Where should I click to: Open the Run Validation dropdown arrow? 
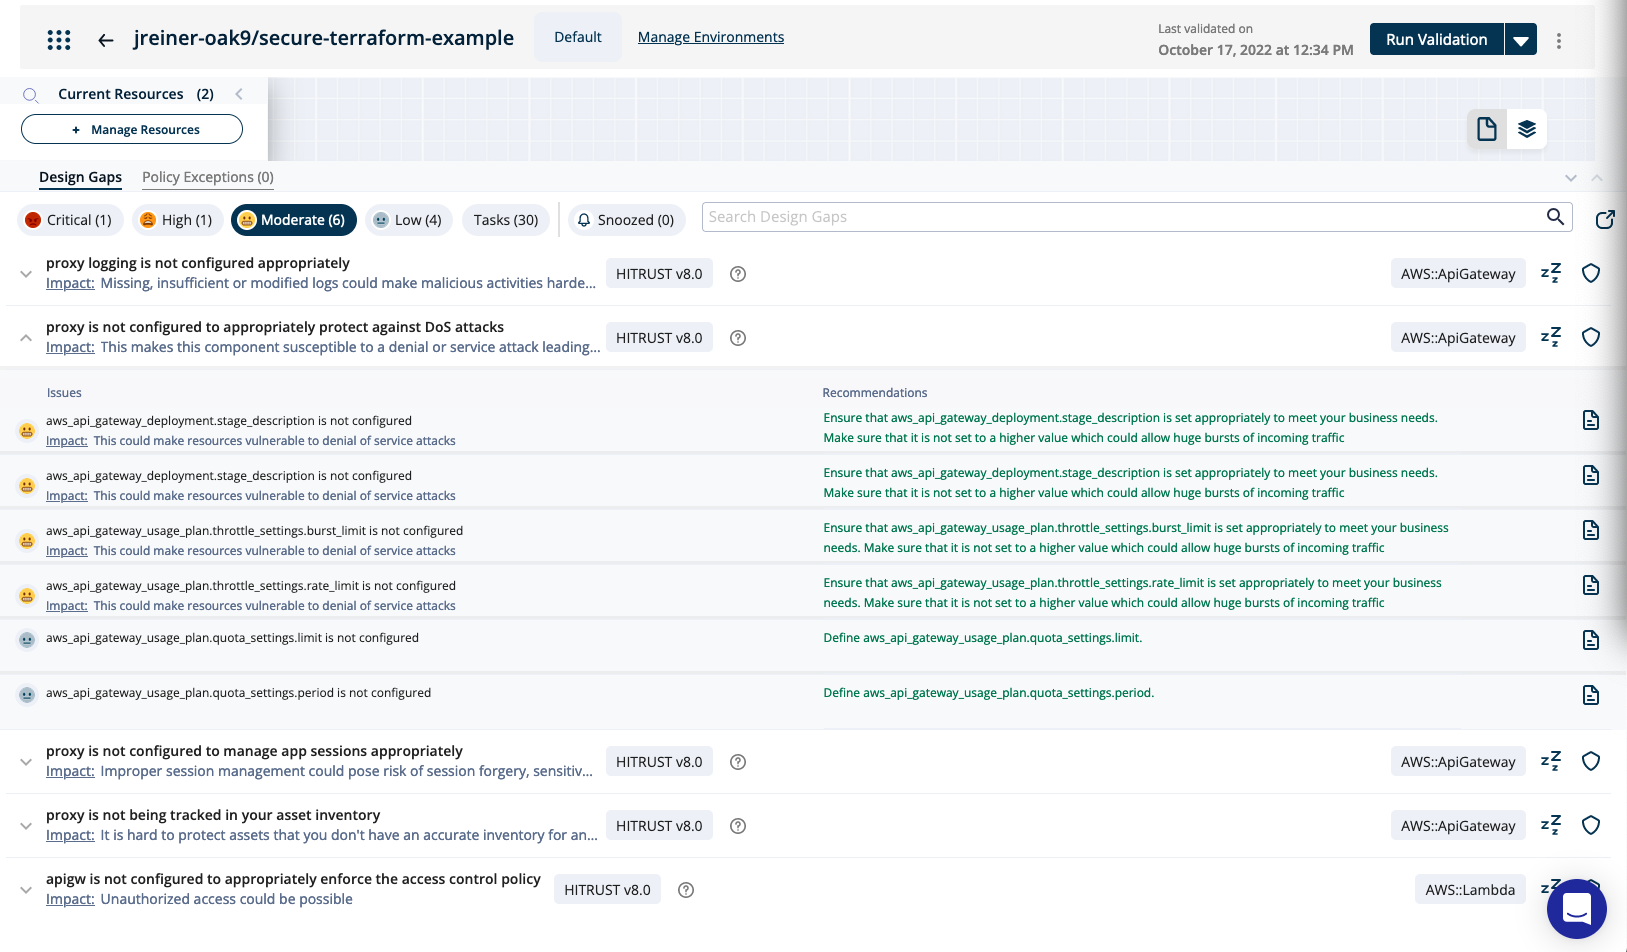coord(1521,40)
